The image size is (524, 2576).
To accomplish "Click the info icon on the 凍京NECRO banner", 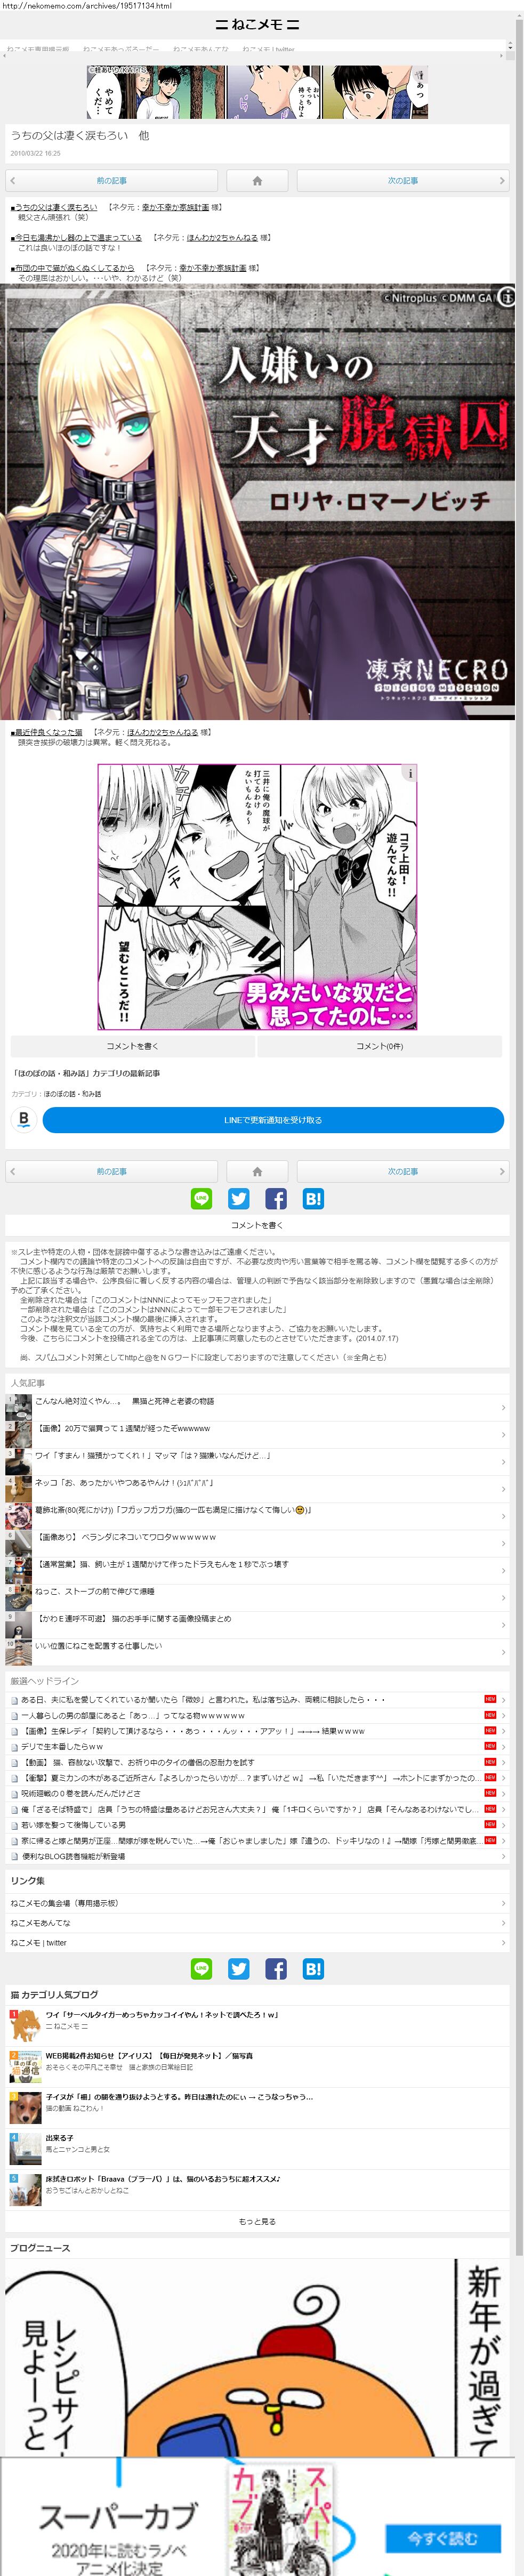I will (506, 297).
